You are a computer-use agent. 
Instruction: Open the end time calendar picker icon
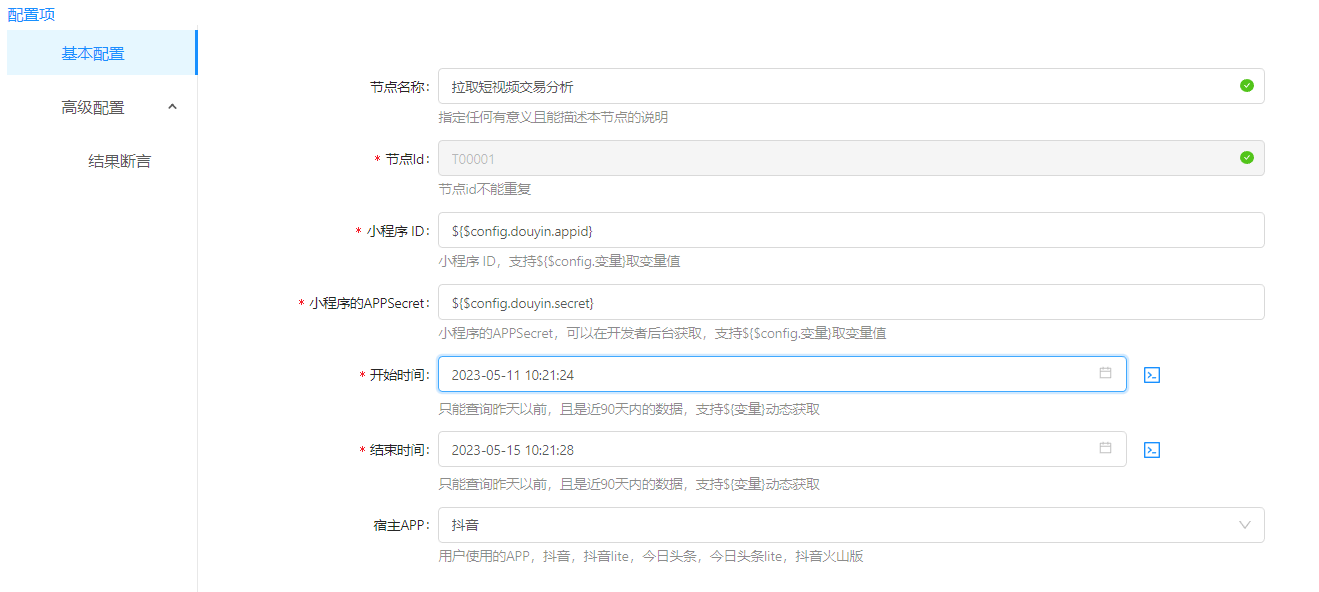(x=1105, y=448)
